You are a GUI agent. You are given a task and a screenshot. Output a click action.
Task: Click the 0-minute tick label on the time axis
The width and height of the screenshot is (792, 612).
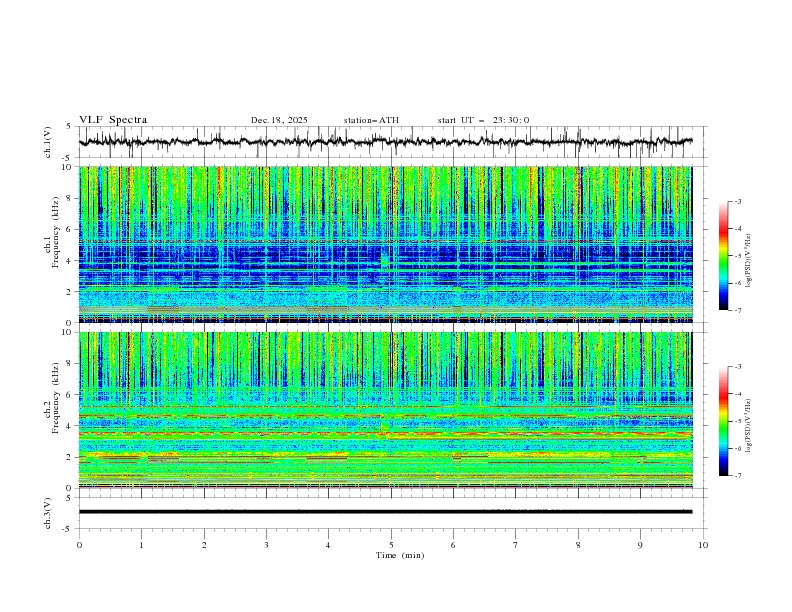tap(80, 544)
